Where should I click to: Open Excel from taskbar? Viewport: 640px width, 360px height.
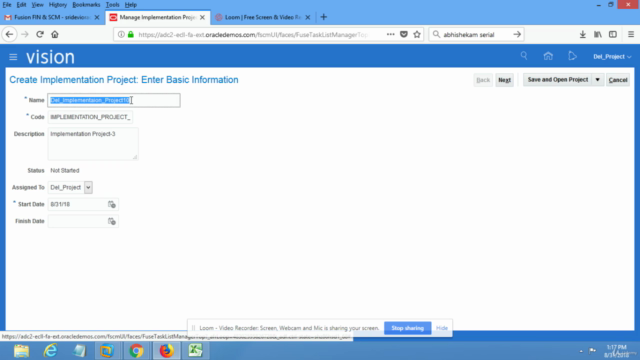click(196, 351)
